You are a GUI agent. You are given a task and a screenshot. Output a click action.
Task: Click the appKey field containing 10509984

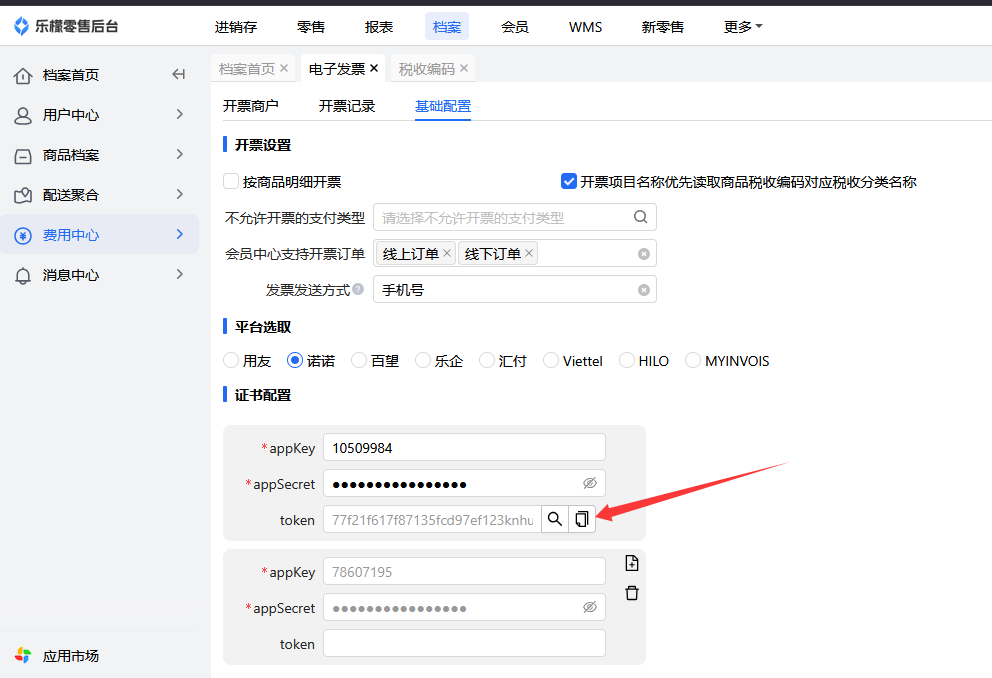click(464, 448)
